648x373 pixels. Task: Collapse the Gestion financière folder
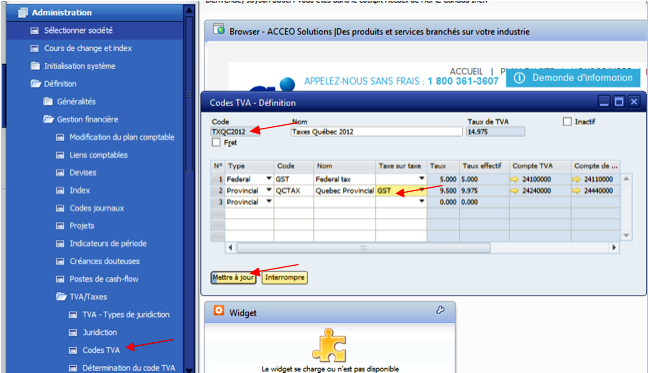point(49,119)
